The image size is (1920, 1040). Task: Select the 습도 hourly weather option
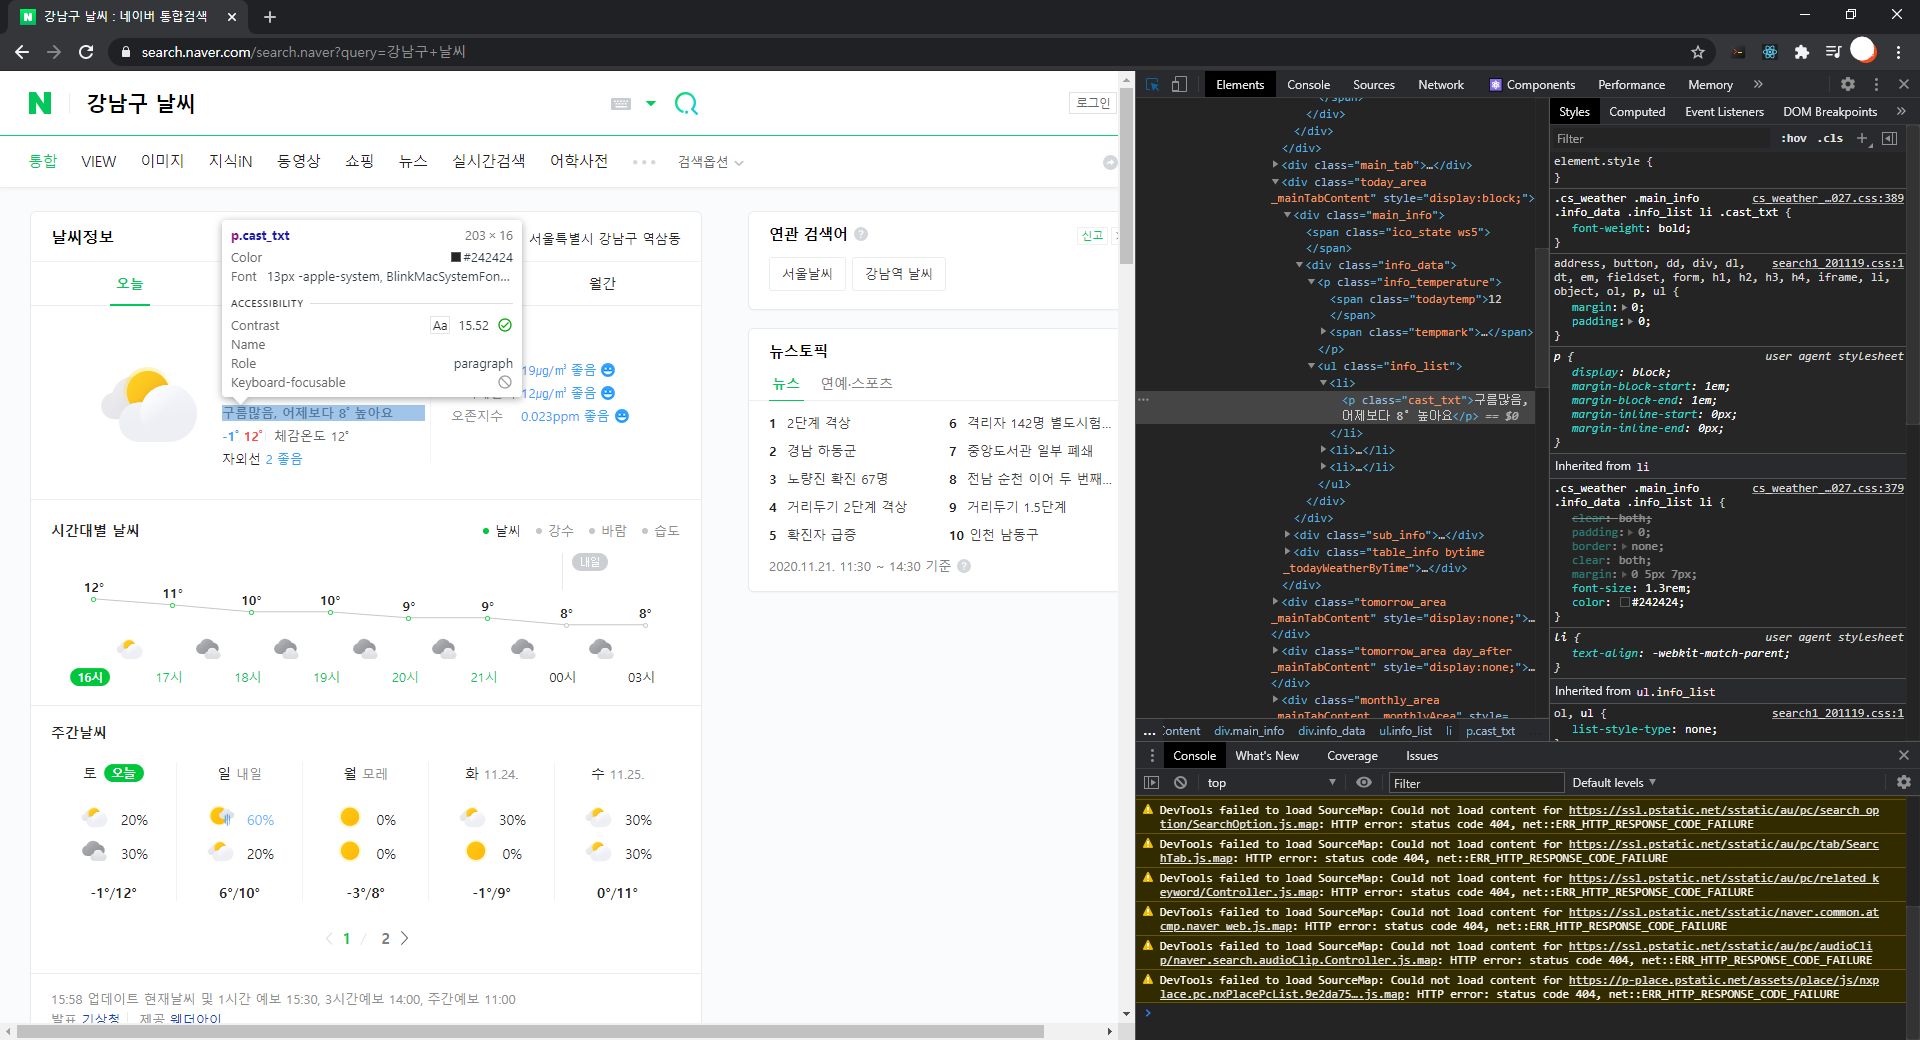[x=661, y=531]
